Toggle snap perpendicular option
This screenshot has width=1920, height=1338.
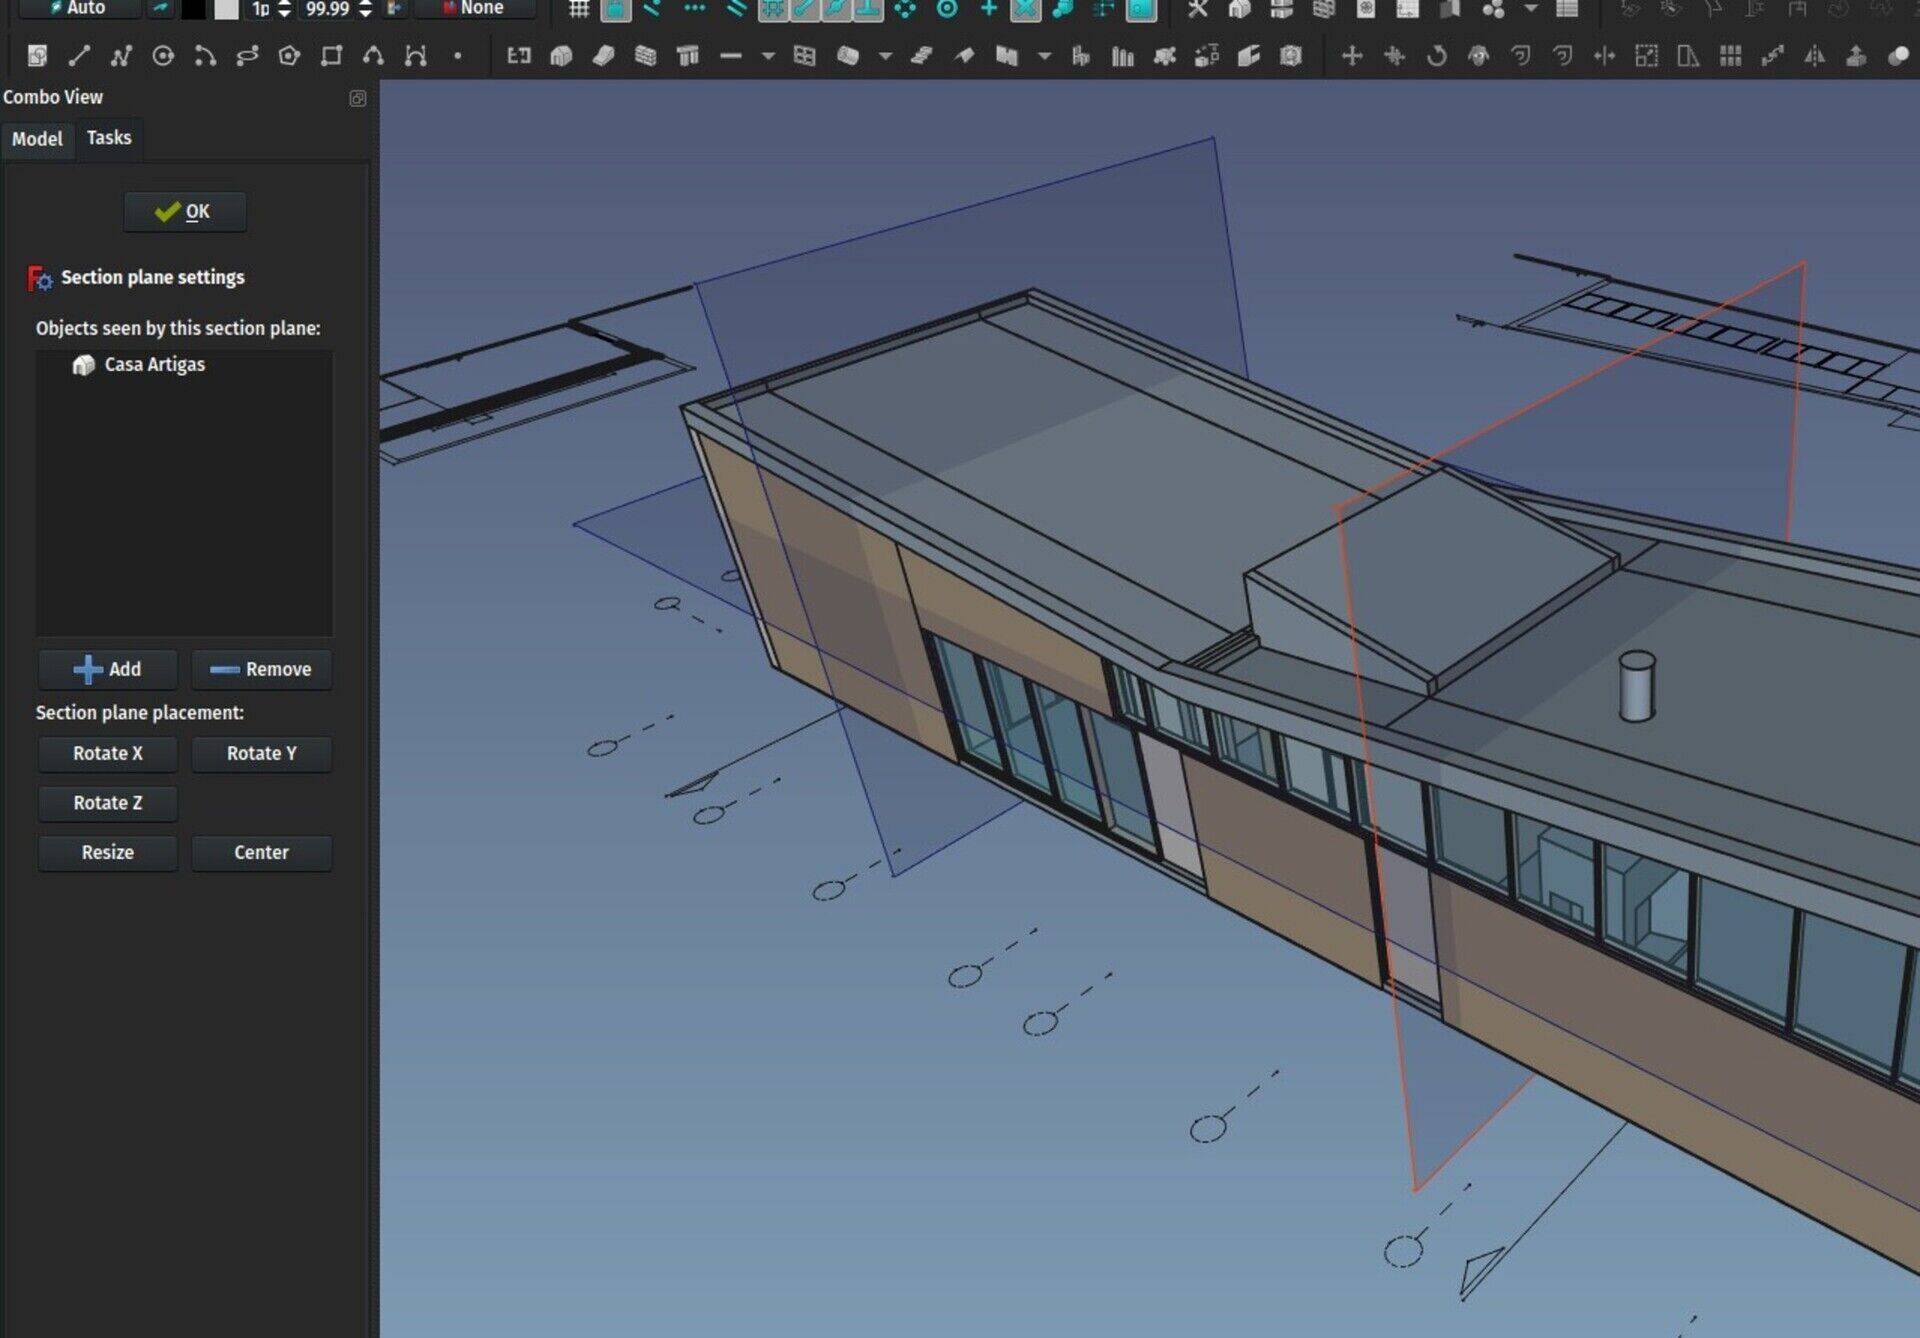868,9
